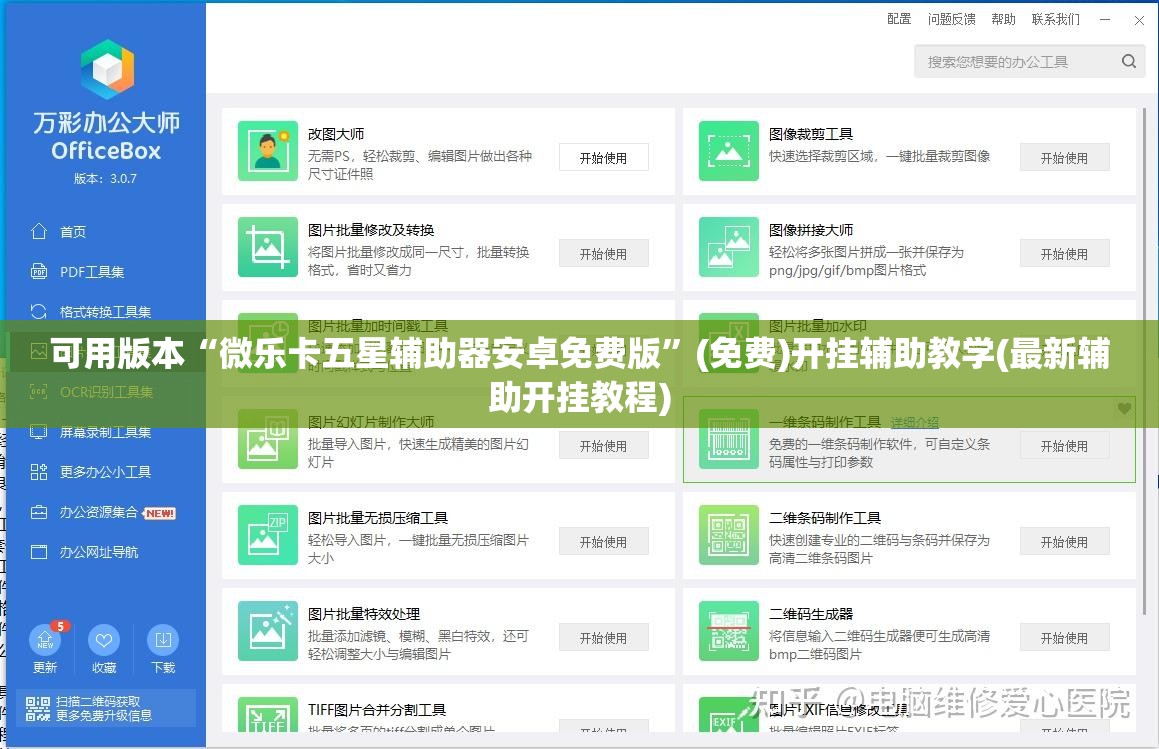Click 开始使用 for 一维条码制作工具
Screen dimensions: 1159x749
click(1064, 446)
